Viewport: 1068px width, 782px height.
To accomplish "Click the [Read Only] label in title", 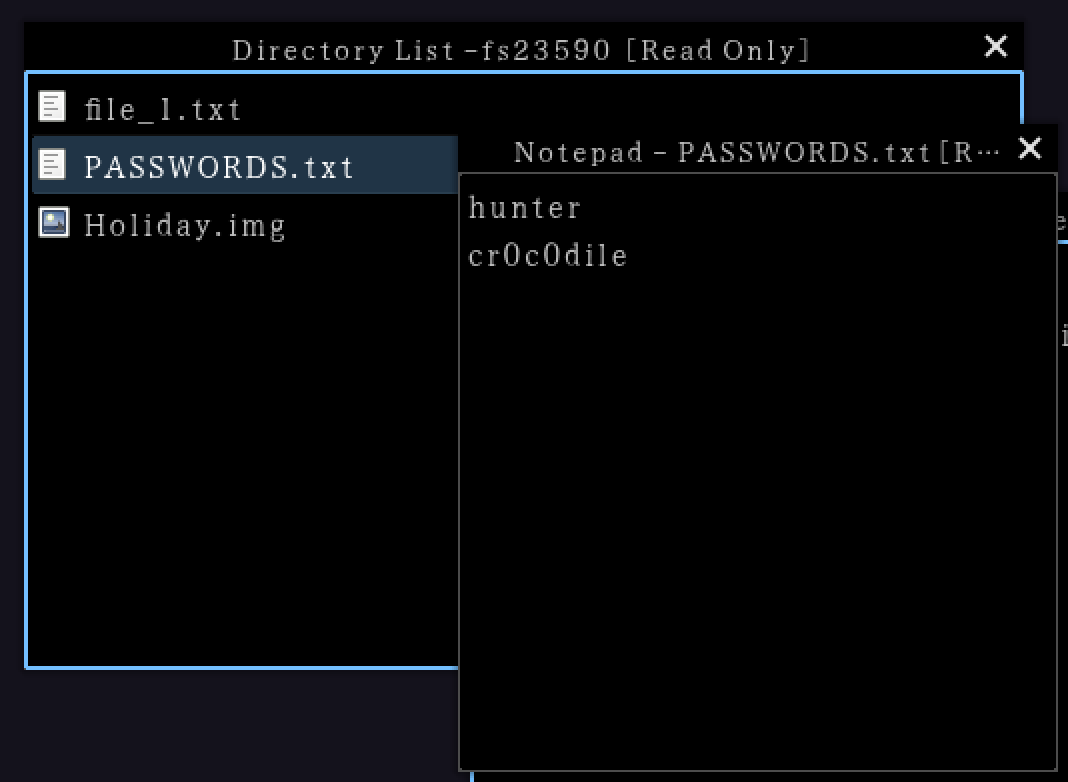I will tap(718, 50).
